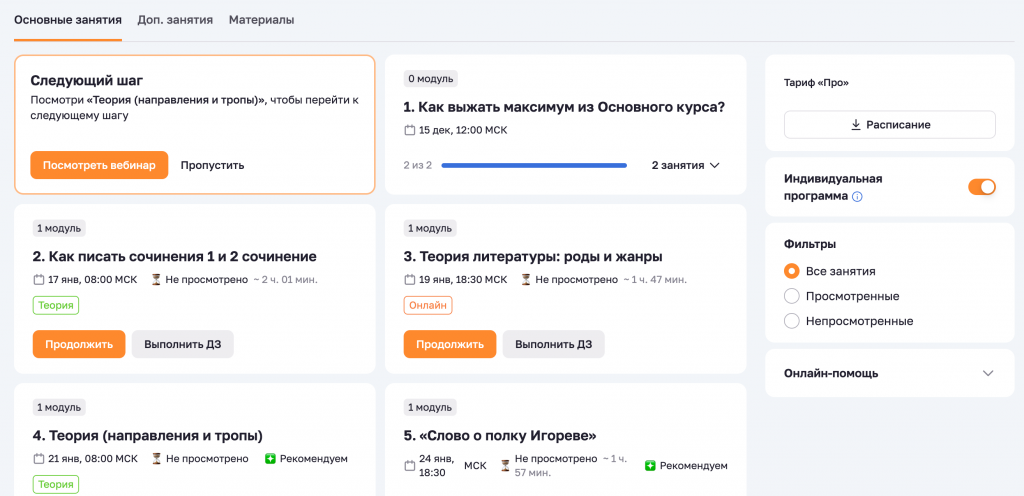Switch to the Основные занятия tab

click(68, 20)
